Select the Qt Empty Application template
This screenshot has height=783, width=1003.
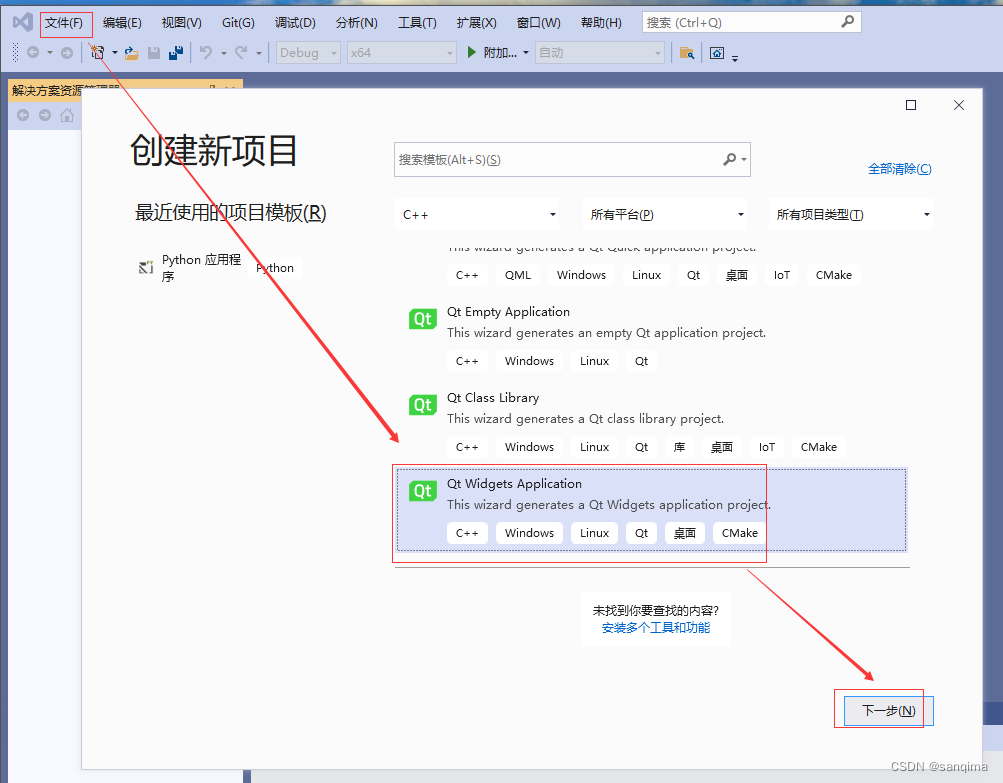651,338
